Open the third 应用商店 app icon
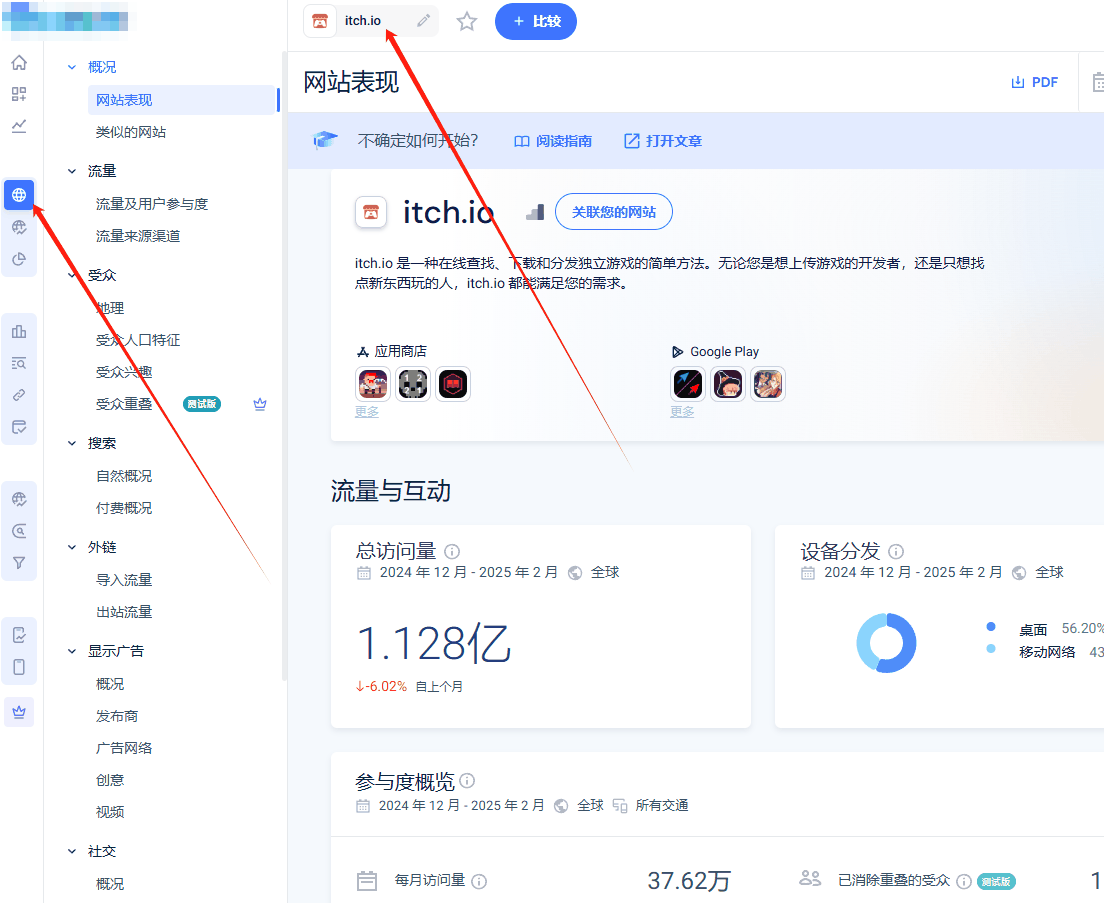Screen dimensions: 1104x903 pos(453,384)
